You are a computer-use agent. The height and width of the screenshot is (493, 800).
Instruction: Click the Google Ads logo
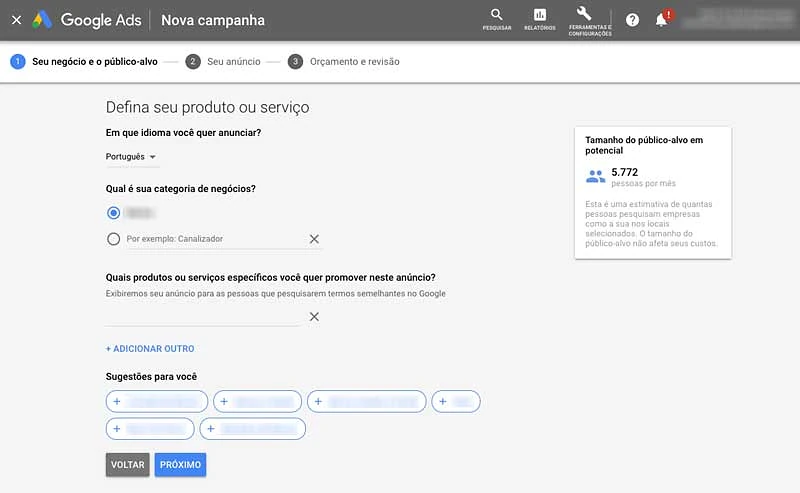coord(87,20)
